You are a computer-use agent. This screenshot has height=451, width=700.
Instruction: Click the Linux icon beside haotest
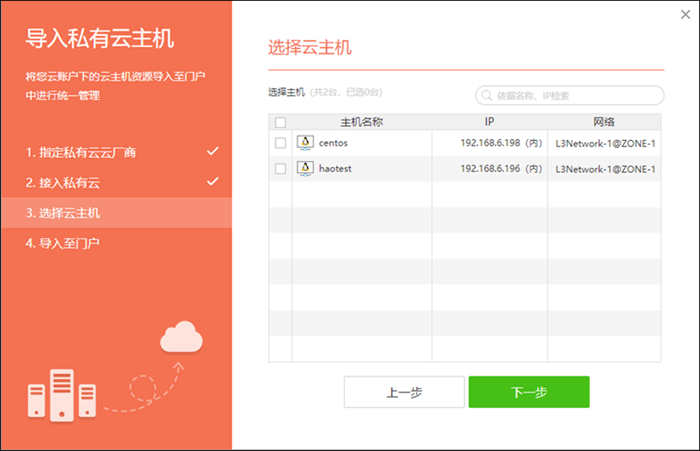(306, 169)
